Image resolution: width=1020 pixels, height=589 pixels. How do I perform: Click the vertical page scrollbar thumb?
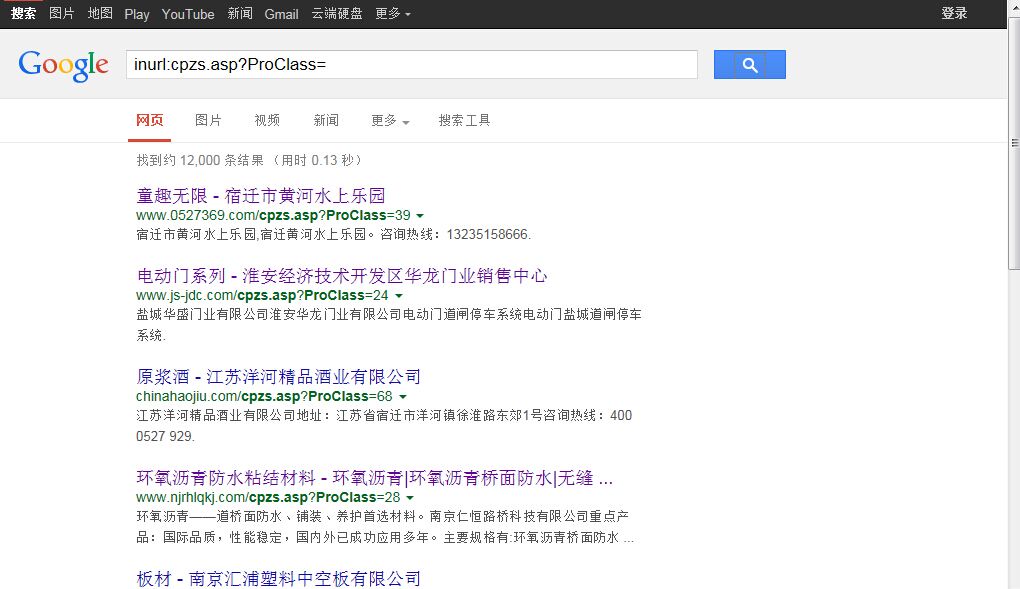point(1014,143)
